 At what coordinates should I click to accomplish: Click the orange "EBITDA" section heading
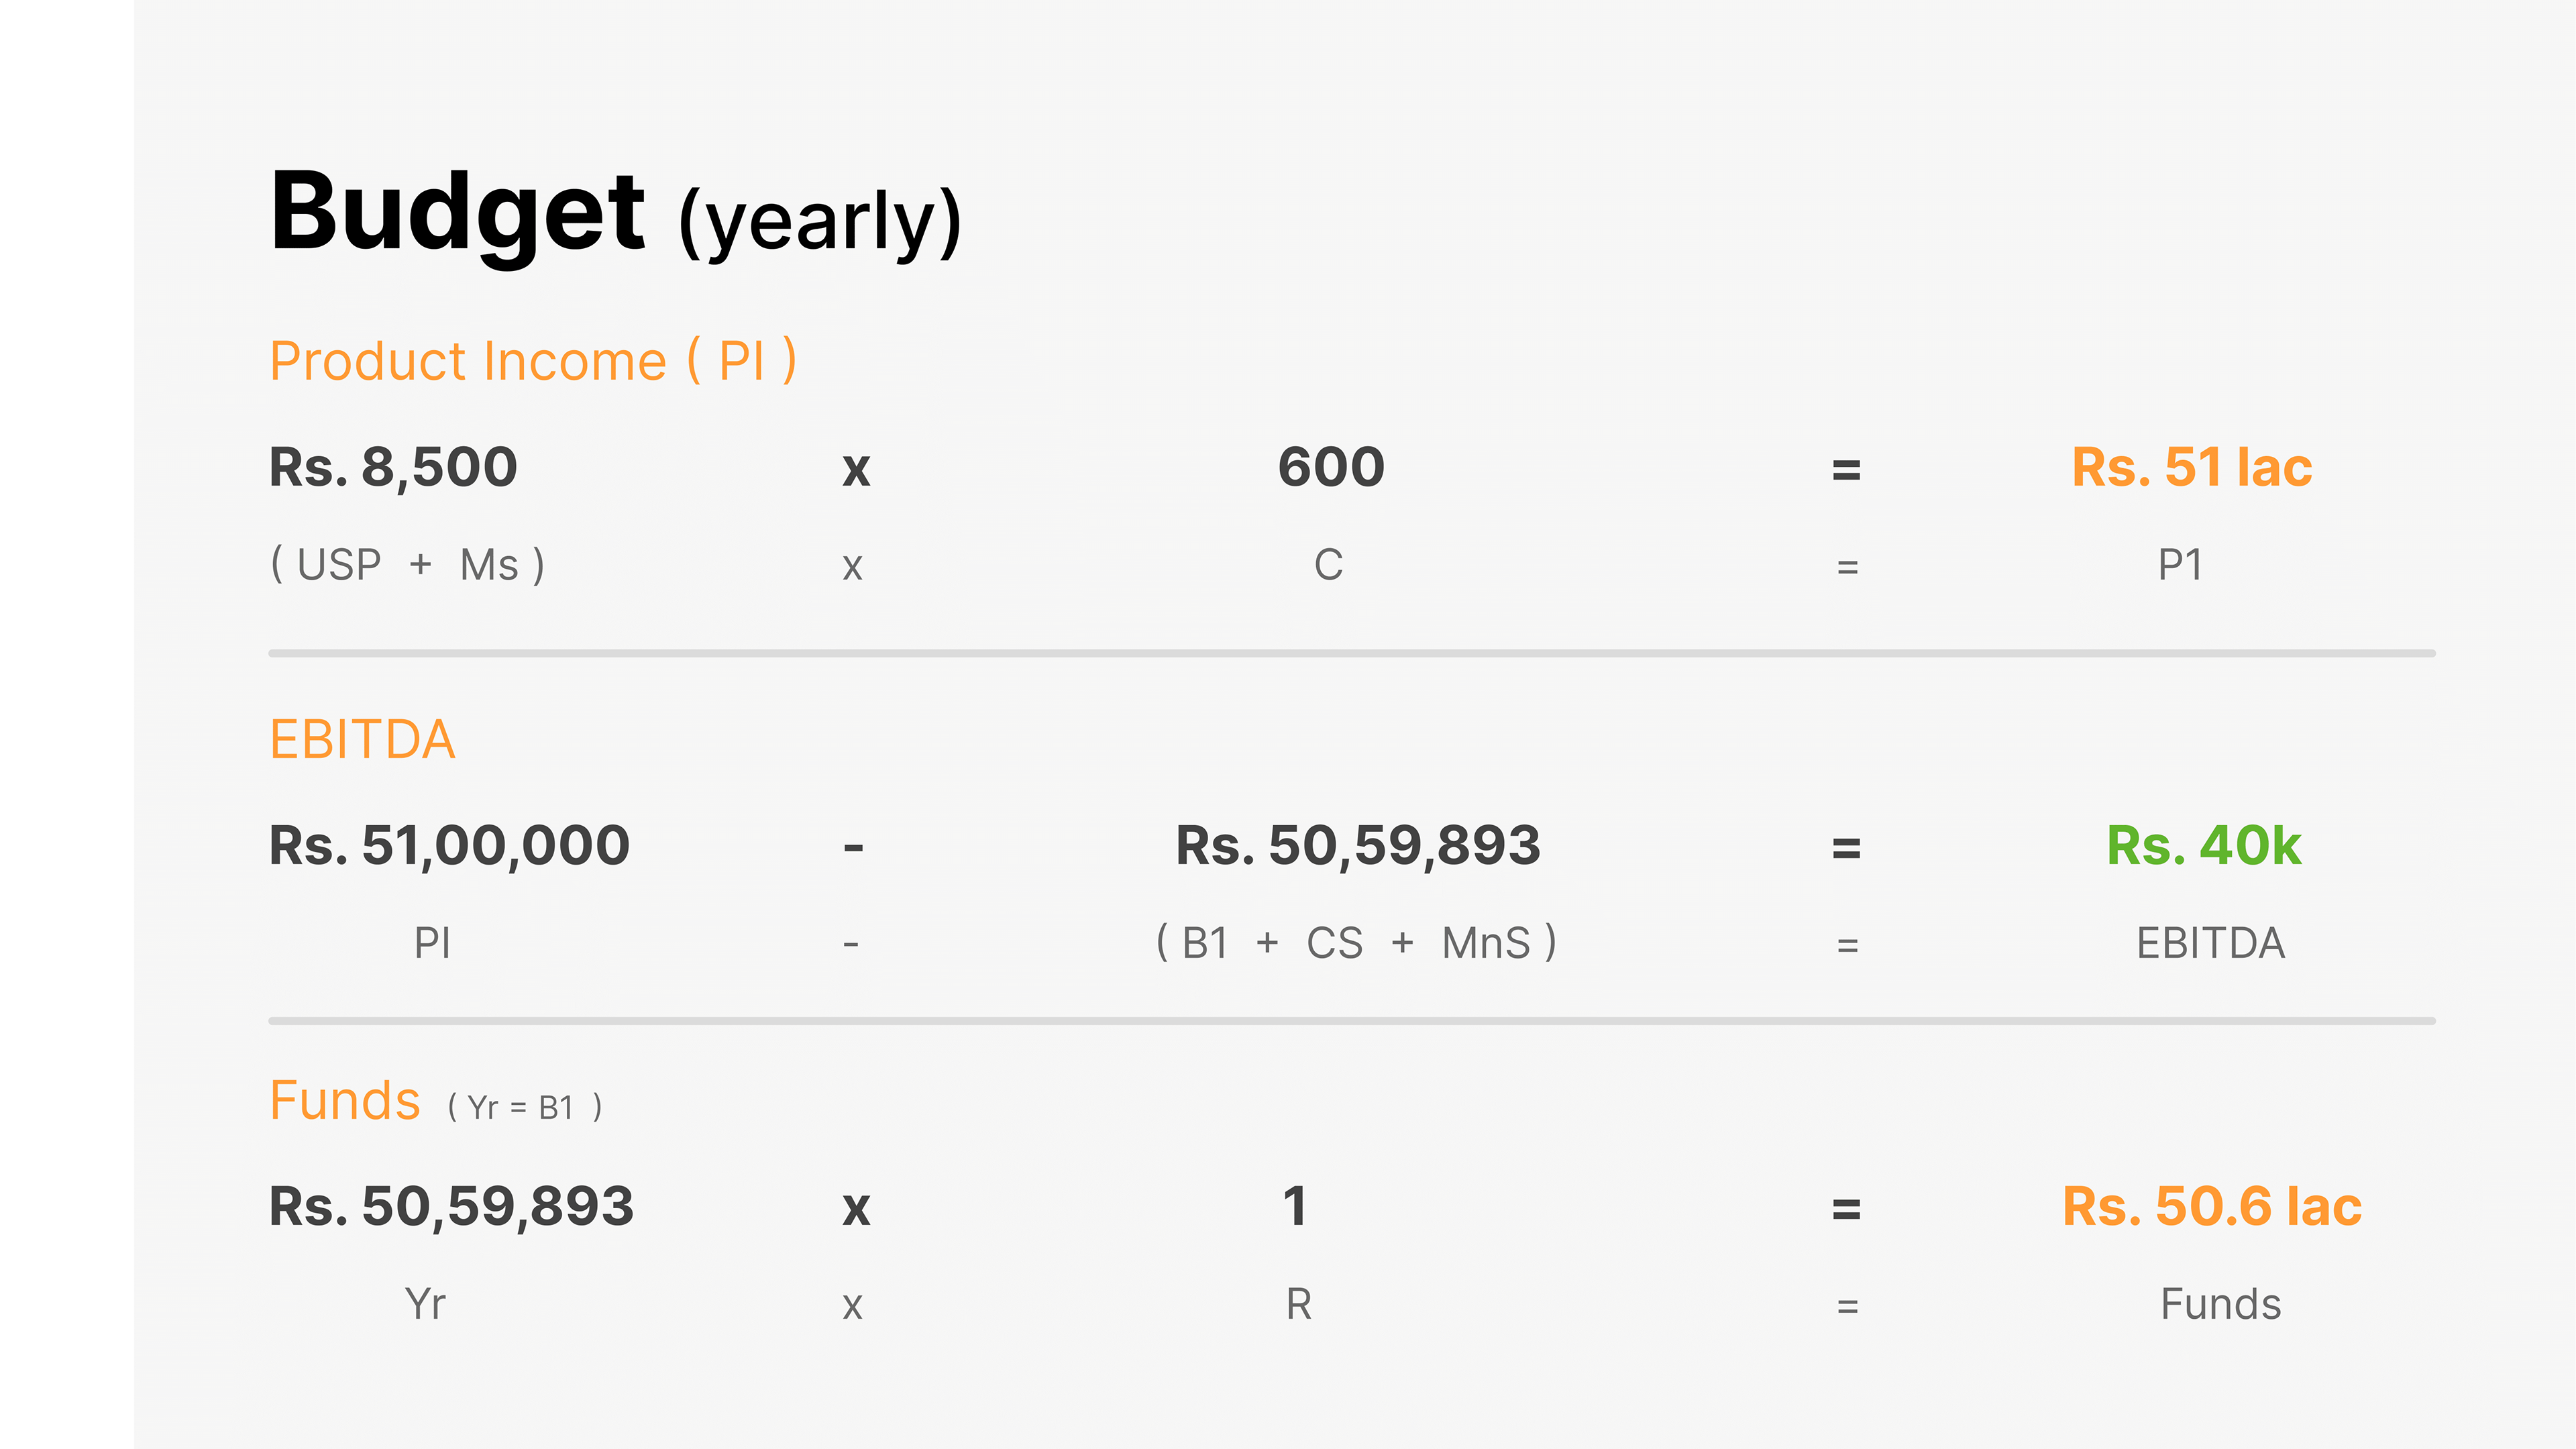click(x=362, y=740)
